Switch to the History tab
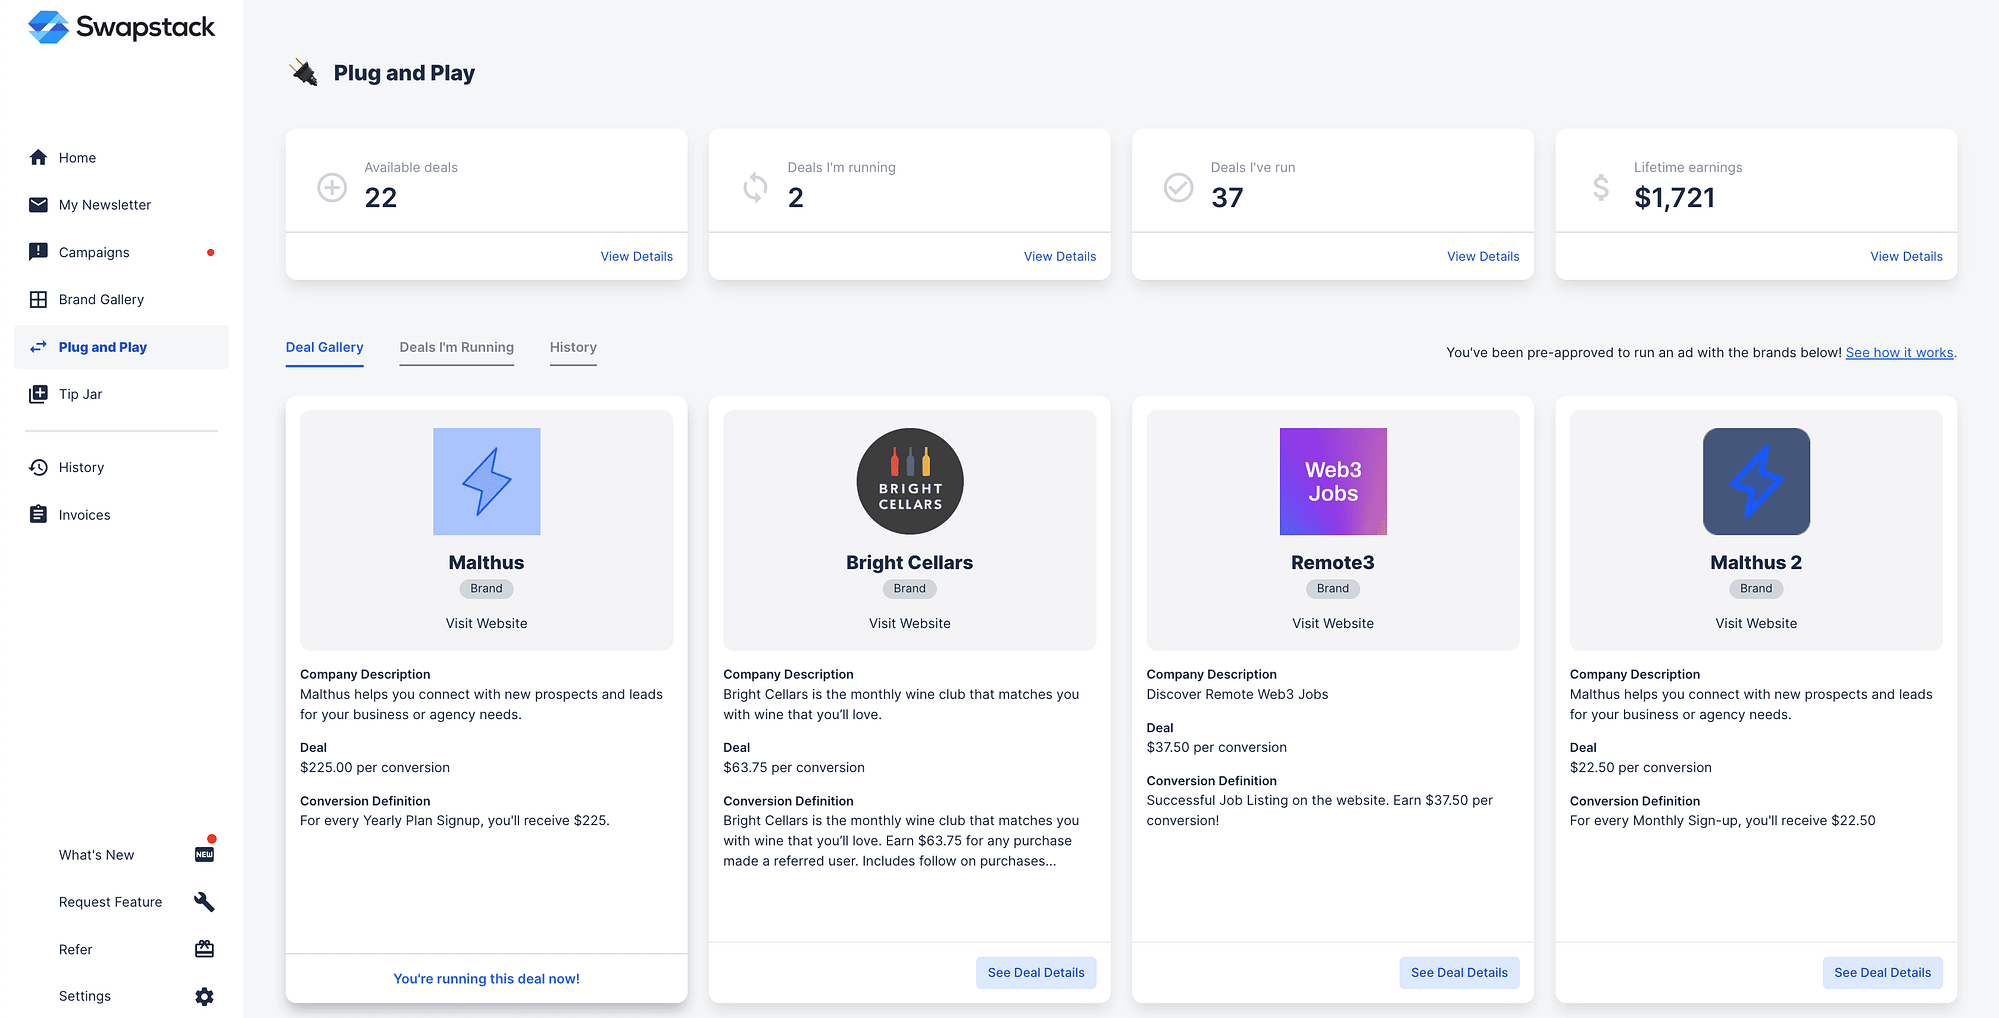The height and width of the screenshot is (1018, 1999). pos(573,347)
